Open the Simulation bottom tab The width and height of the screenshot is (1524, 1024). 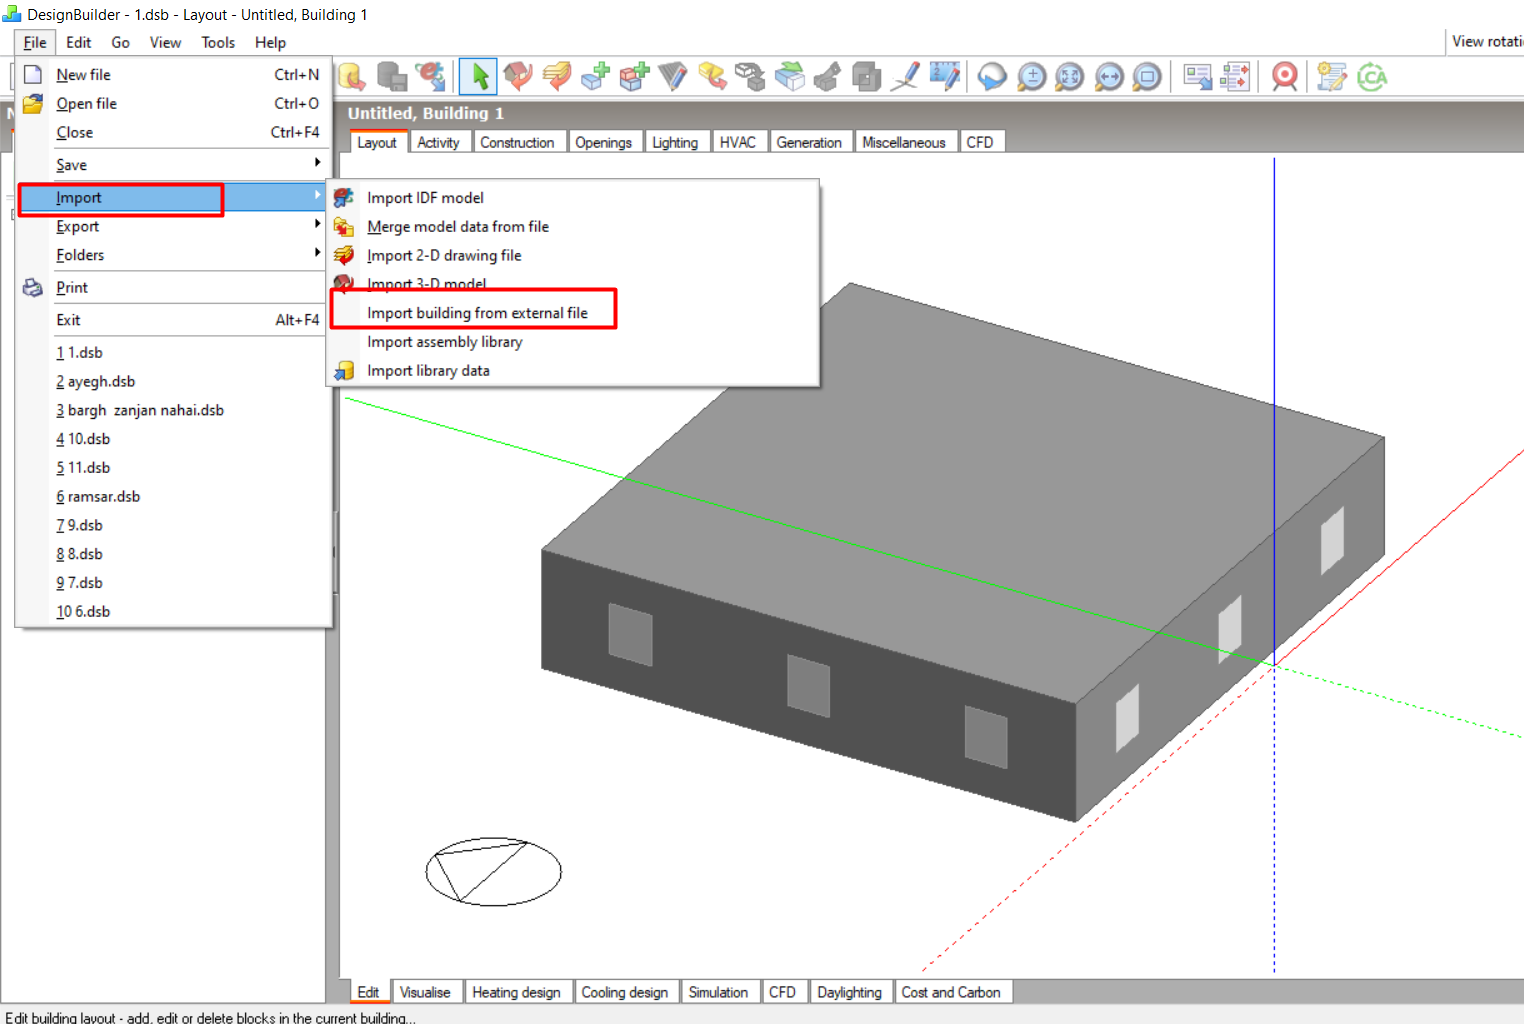click(718, 992)
